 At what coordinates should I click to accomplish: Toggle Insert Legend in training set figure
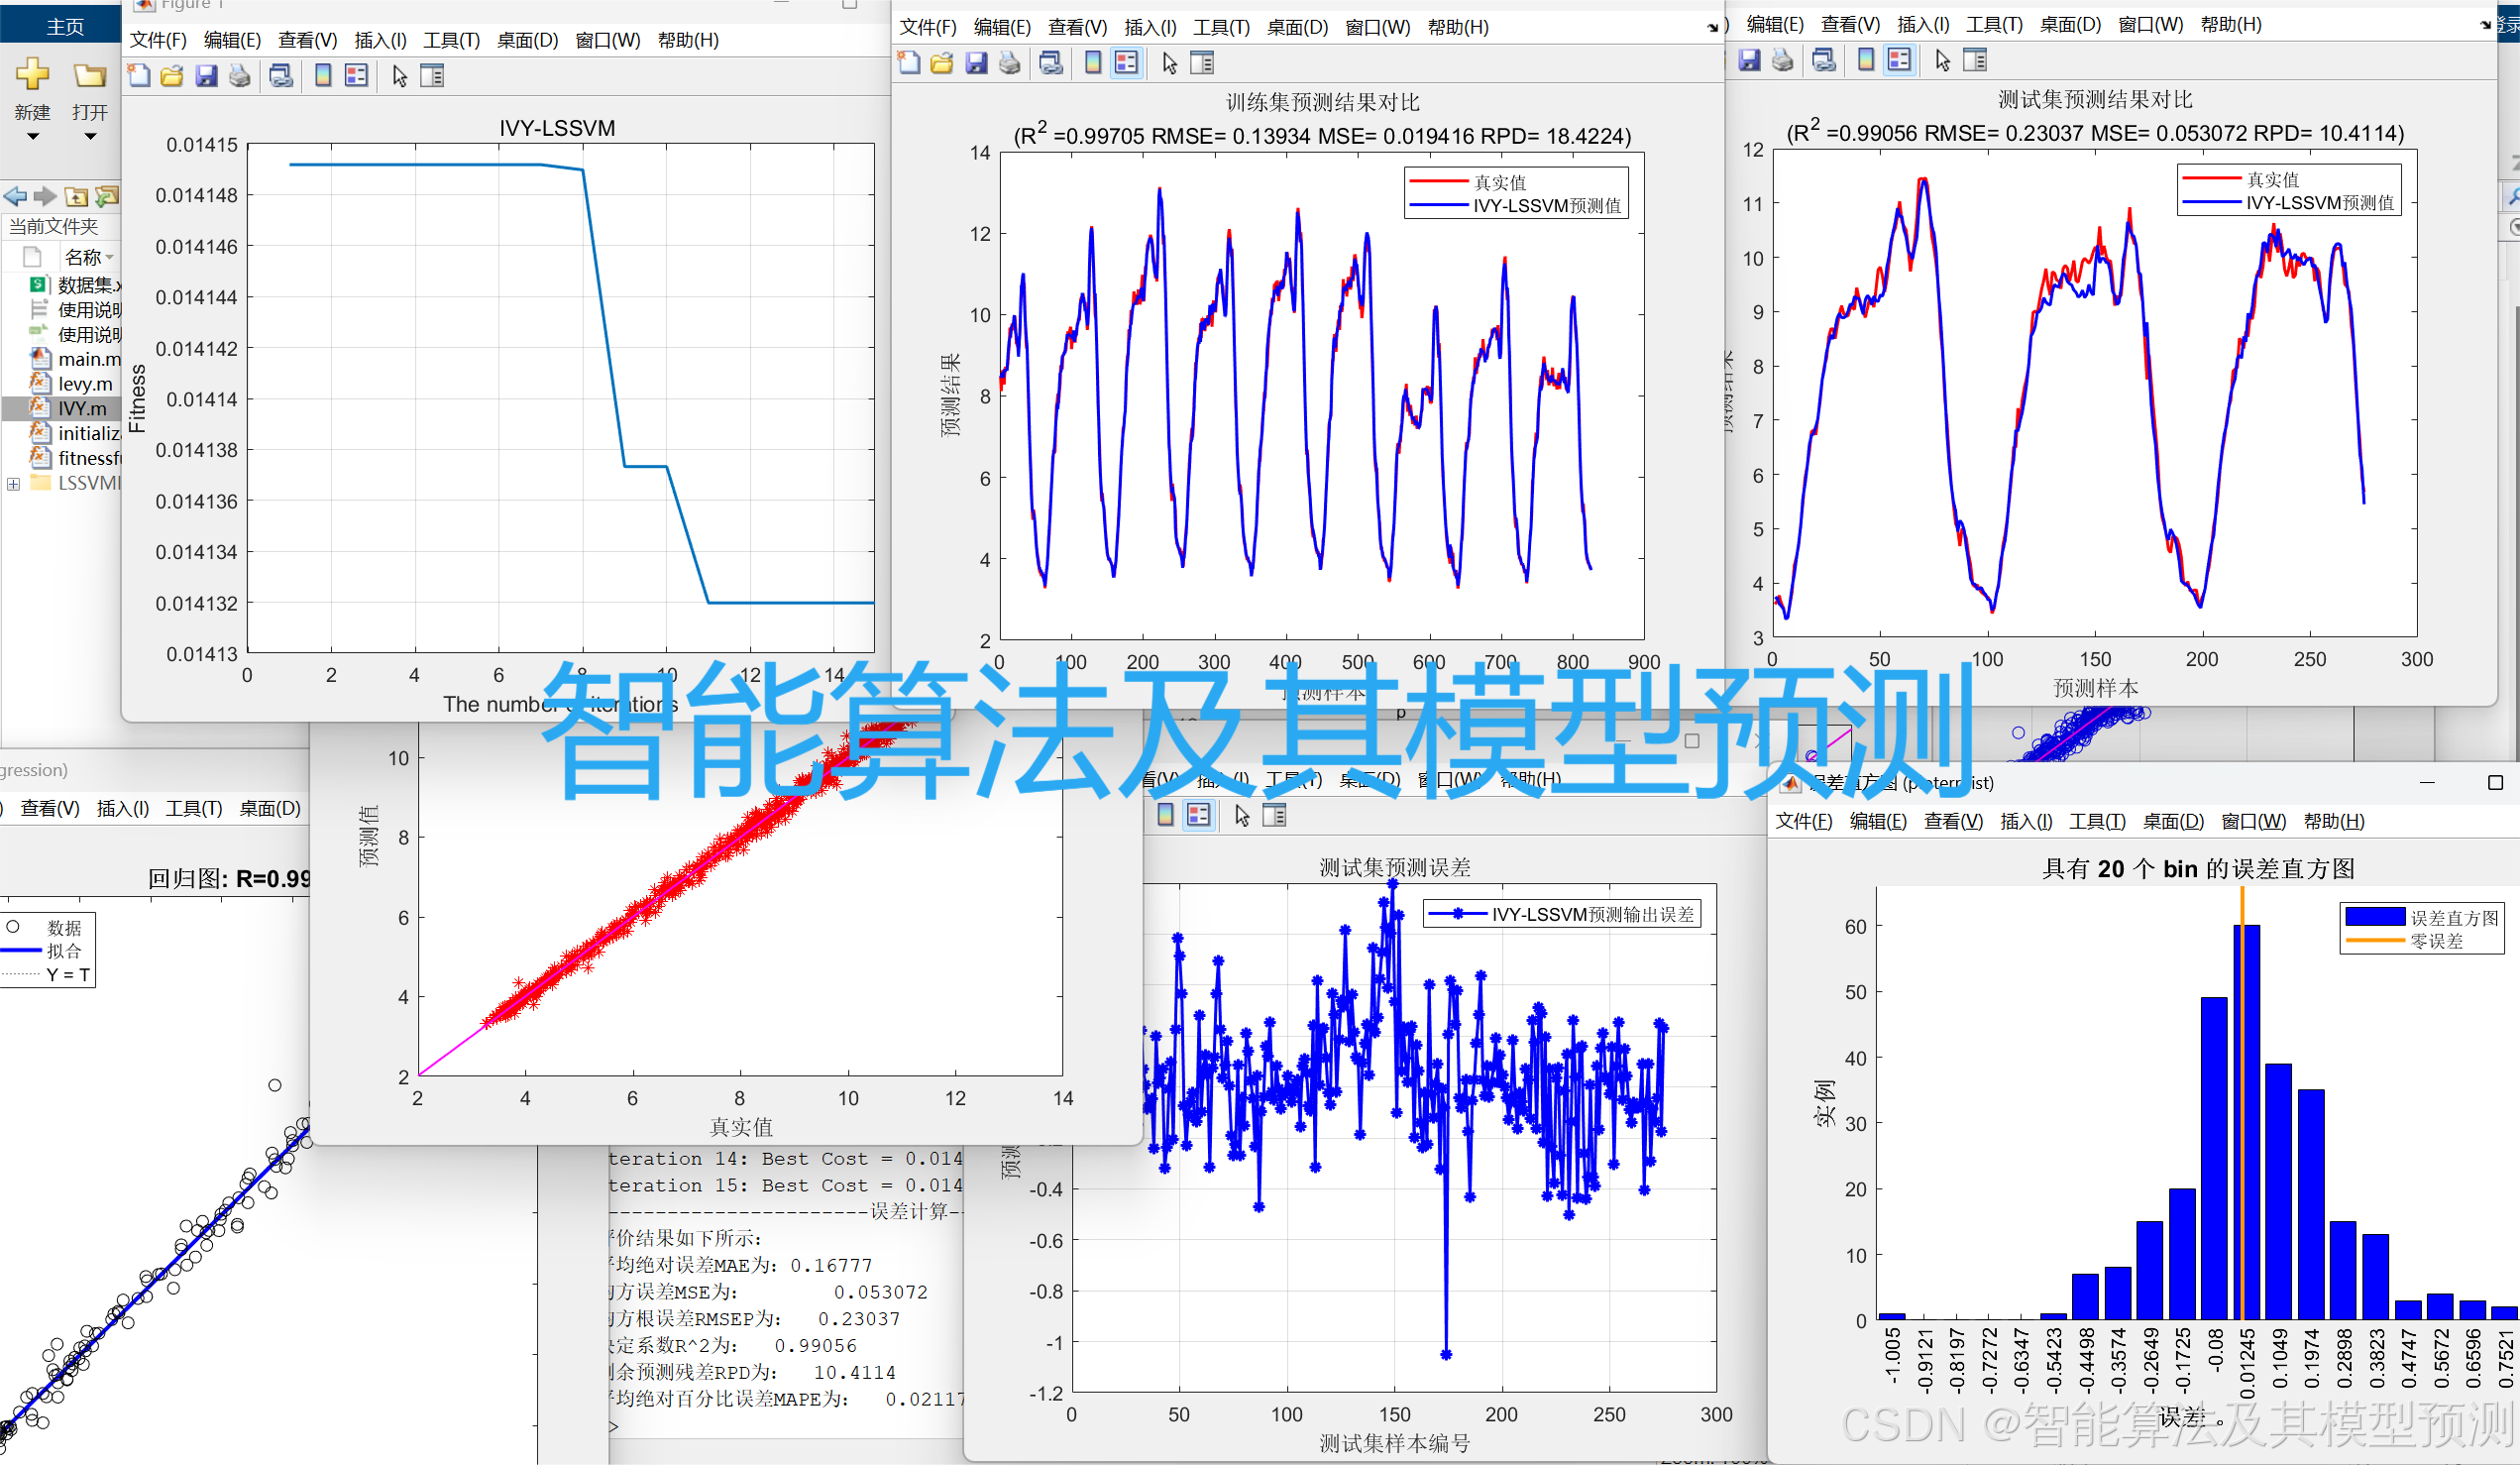pos(1126,64)
